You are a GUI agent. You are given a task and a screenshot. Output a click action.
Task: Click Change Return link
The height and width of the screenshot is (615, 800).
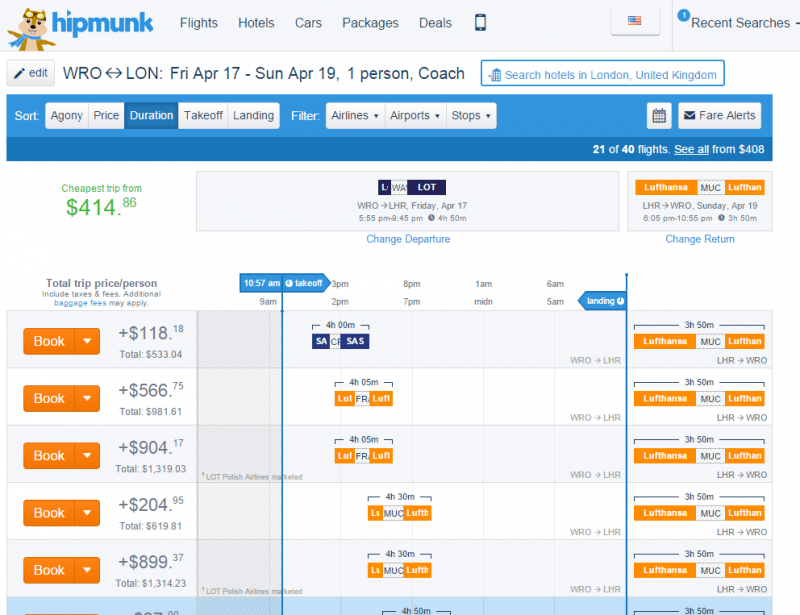click(700, 239)
